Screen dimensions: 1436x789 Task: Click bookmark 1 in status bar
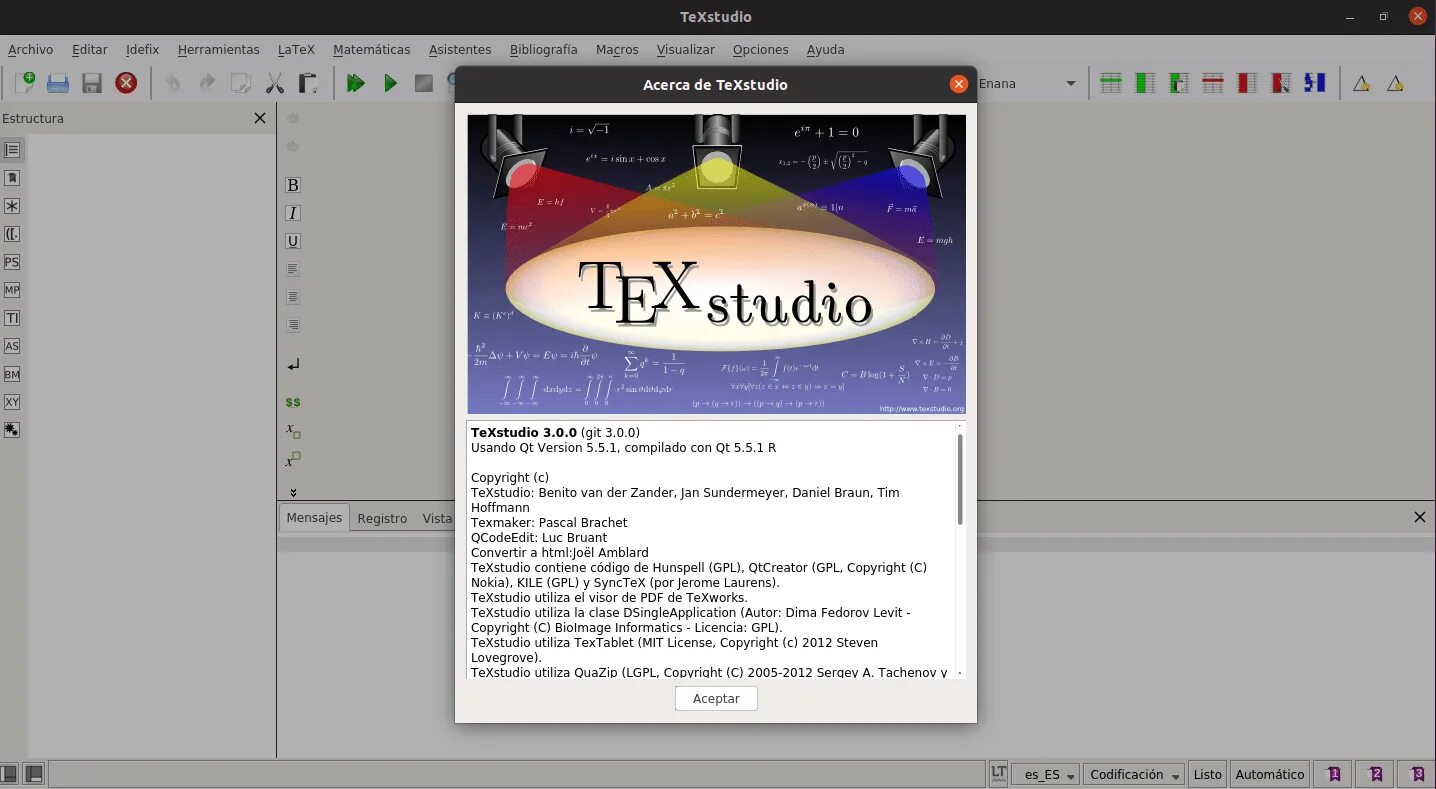[x=1333, y=774]
